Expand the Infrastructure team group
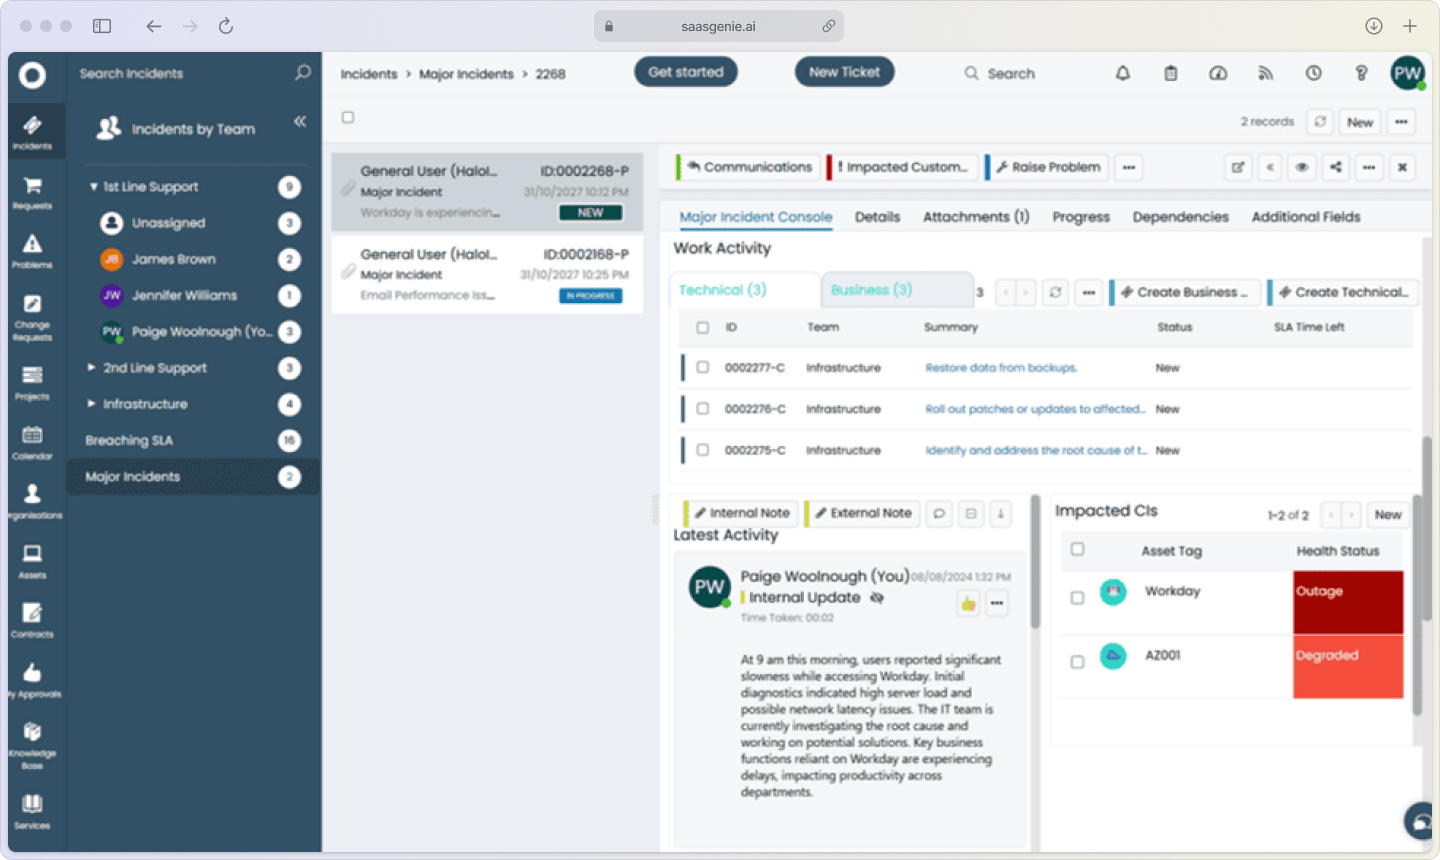The width and height of the screenshot is (1440, 860). point(91,404)
